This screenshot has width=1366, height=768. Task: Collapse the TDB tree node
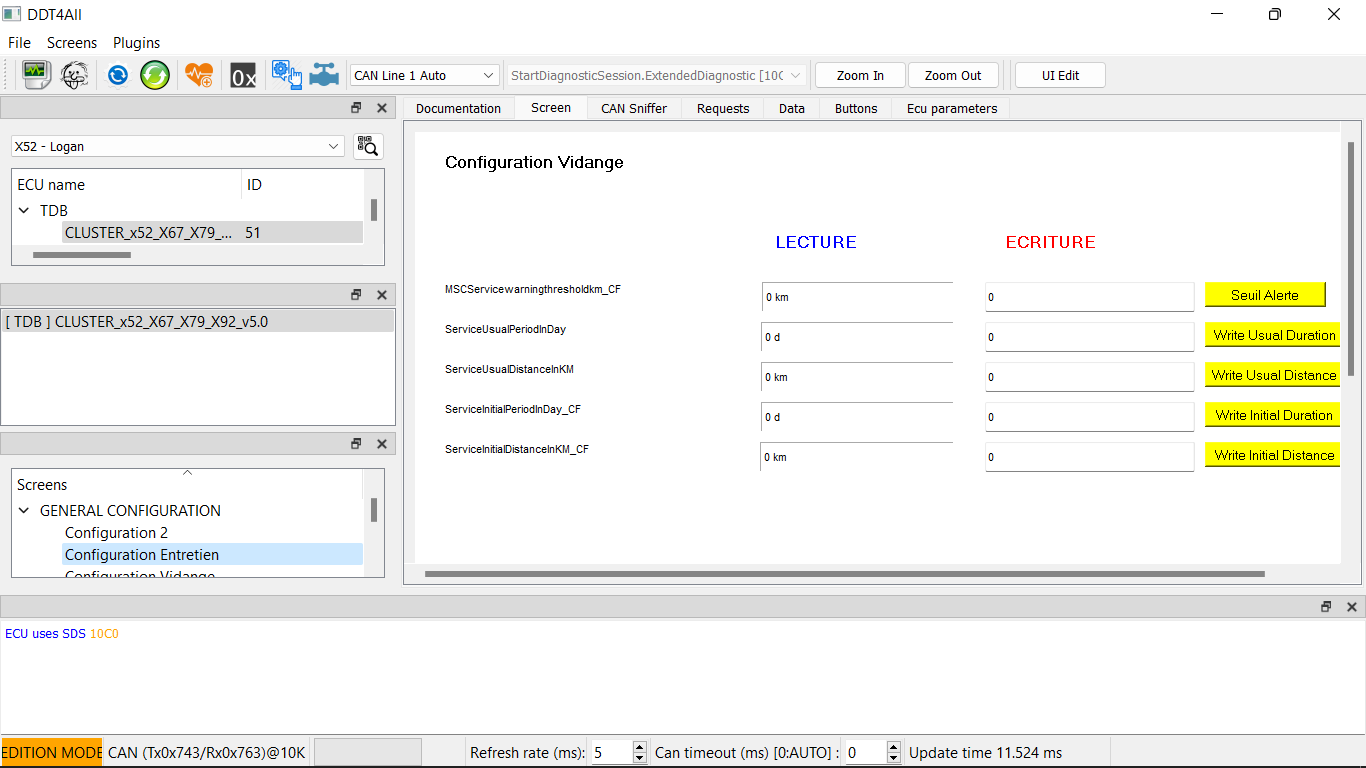coord(23,210)
